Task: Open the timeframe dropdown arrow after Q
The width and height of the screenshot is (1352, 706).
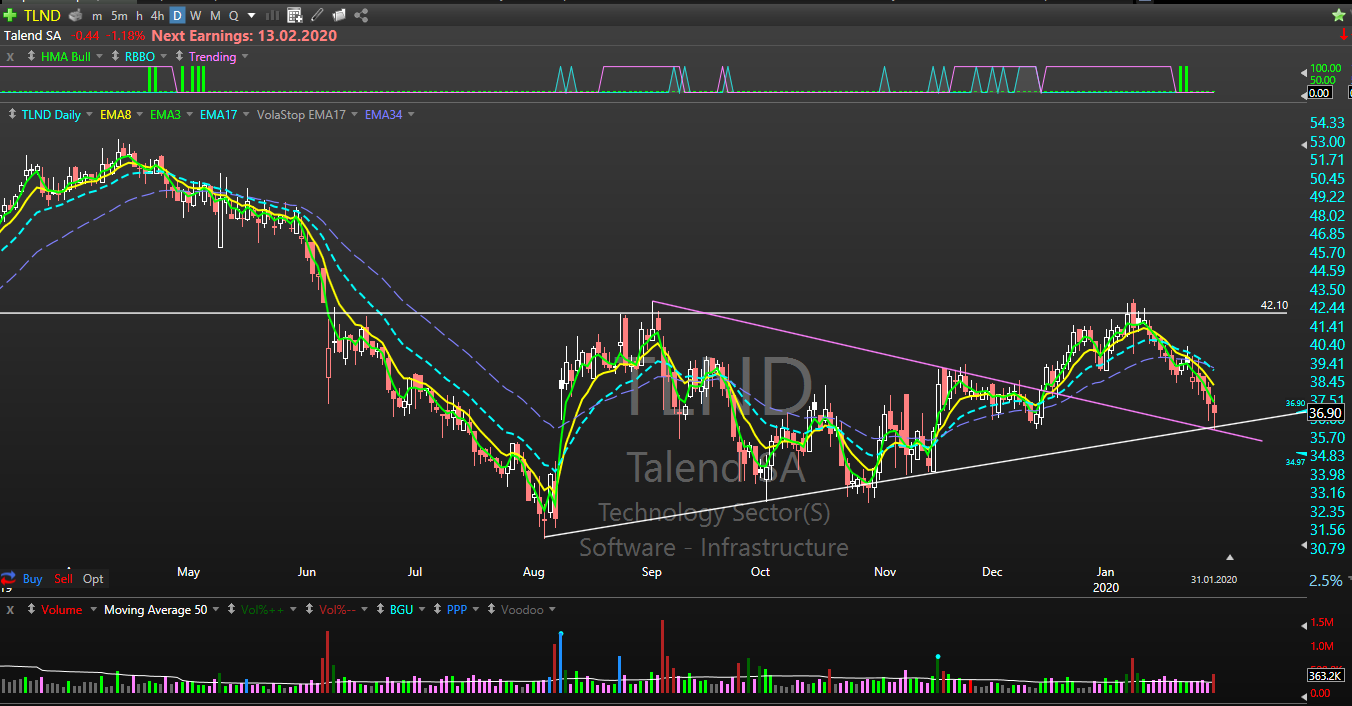Action: pyautogui.click(x=251, y=16)
